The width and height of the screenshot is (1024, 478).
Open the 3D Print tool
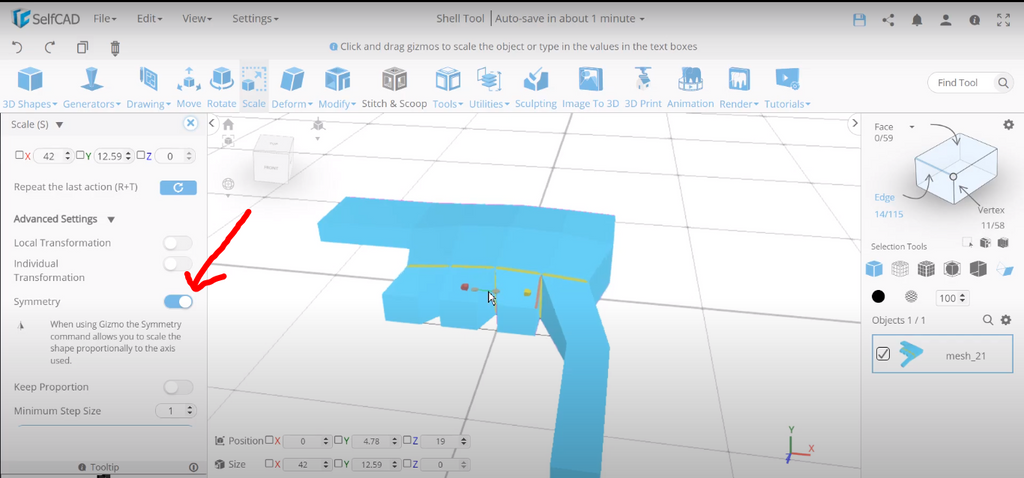coord(643,88)
